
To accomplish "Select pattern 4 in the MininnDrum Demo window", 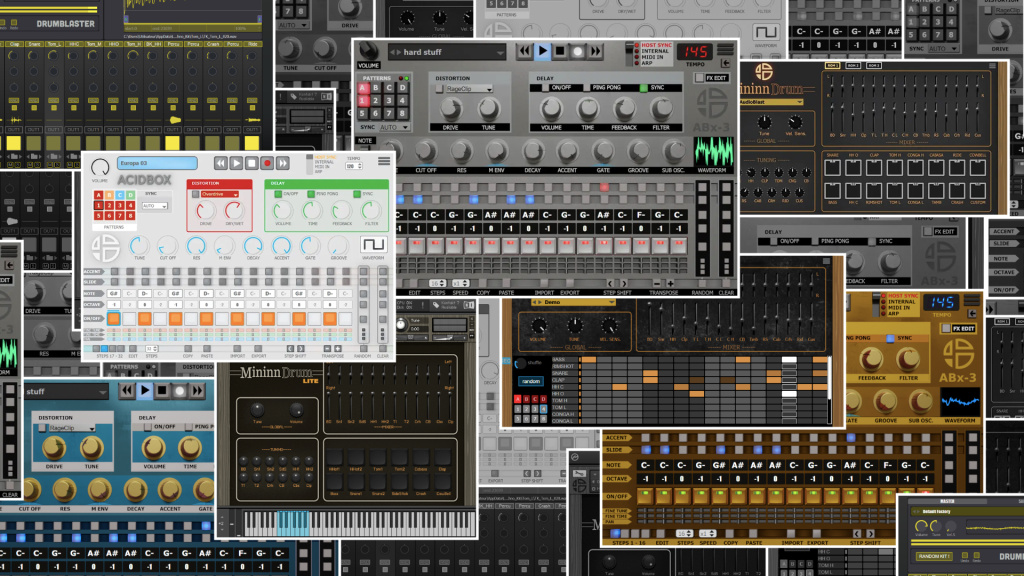I will click(x=543, y=409).
